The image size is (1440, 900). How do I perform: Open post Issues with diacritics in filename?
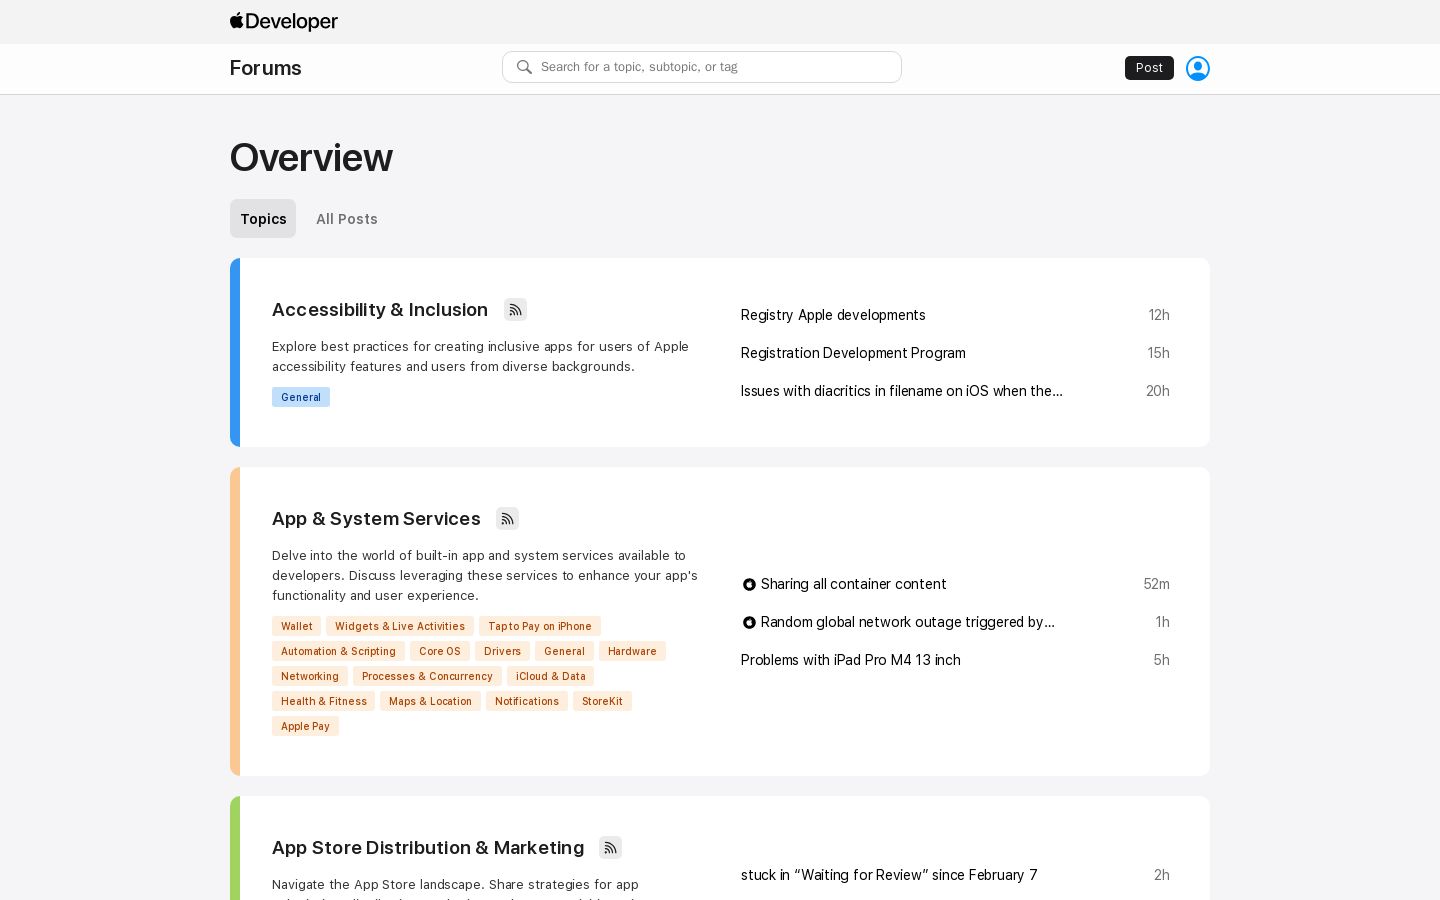coord(902,391)
